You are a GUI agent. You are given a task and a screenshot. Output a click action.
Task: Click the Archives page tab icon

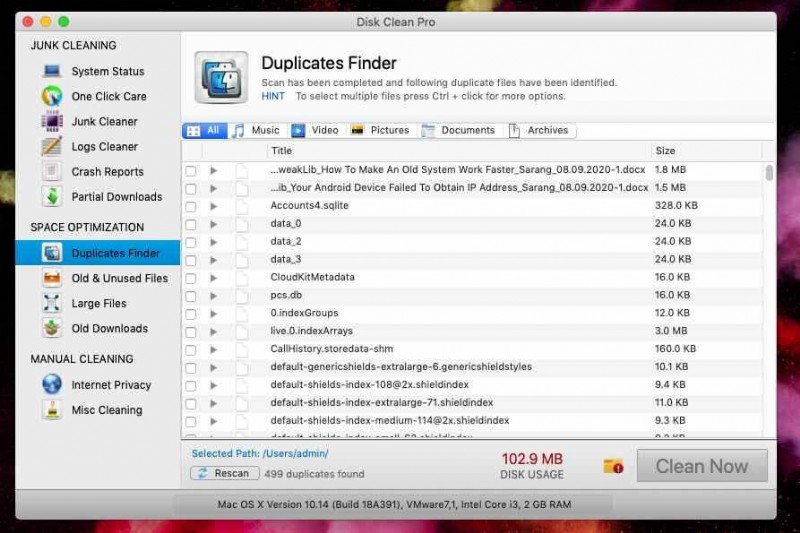coord(514,131)
